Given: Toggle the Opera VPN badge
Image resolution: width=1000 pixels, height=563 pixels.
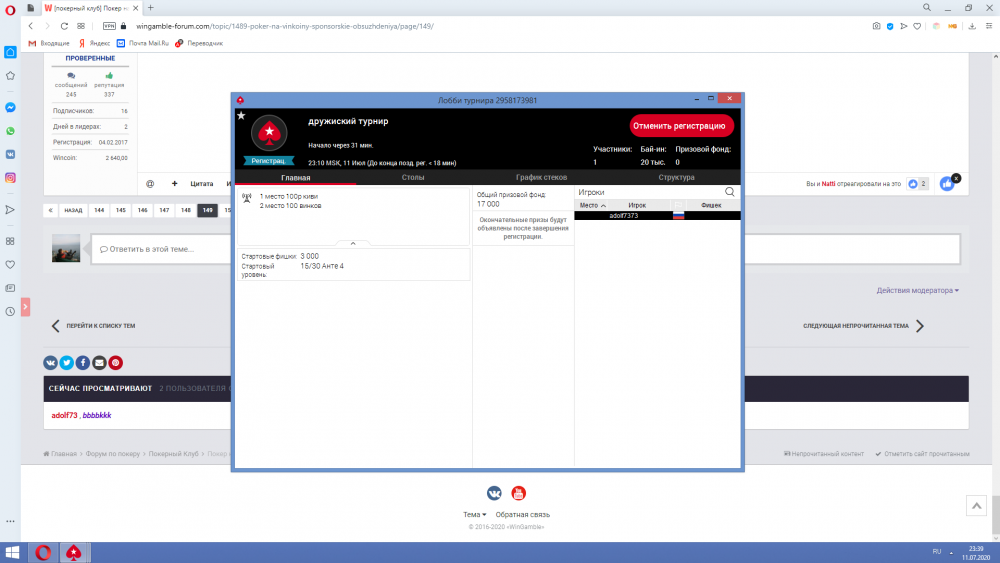Looking at the screenshot, I should [110, 25].
